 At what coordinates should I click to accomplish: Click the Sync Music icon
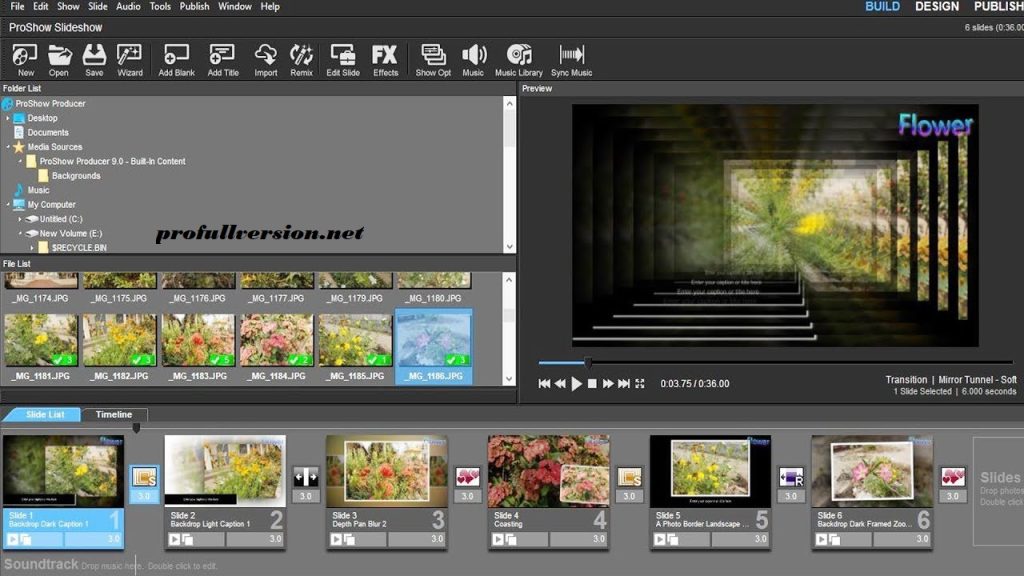(570, 57)
